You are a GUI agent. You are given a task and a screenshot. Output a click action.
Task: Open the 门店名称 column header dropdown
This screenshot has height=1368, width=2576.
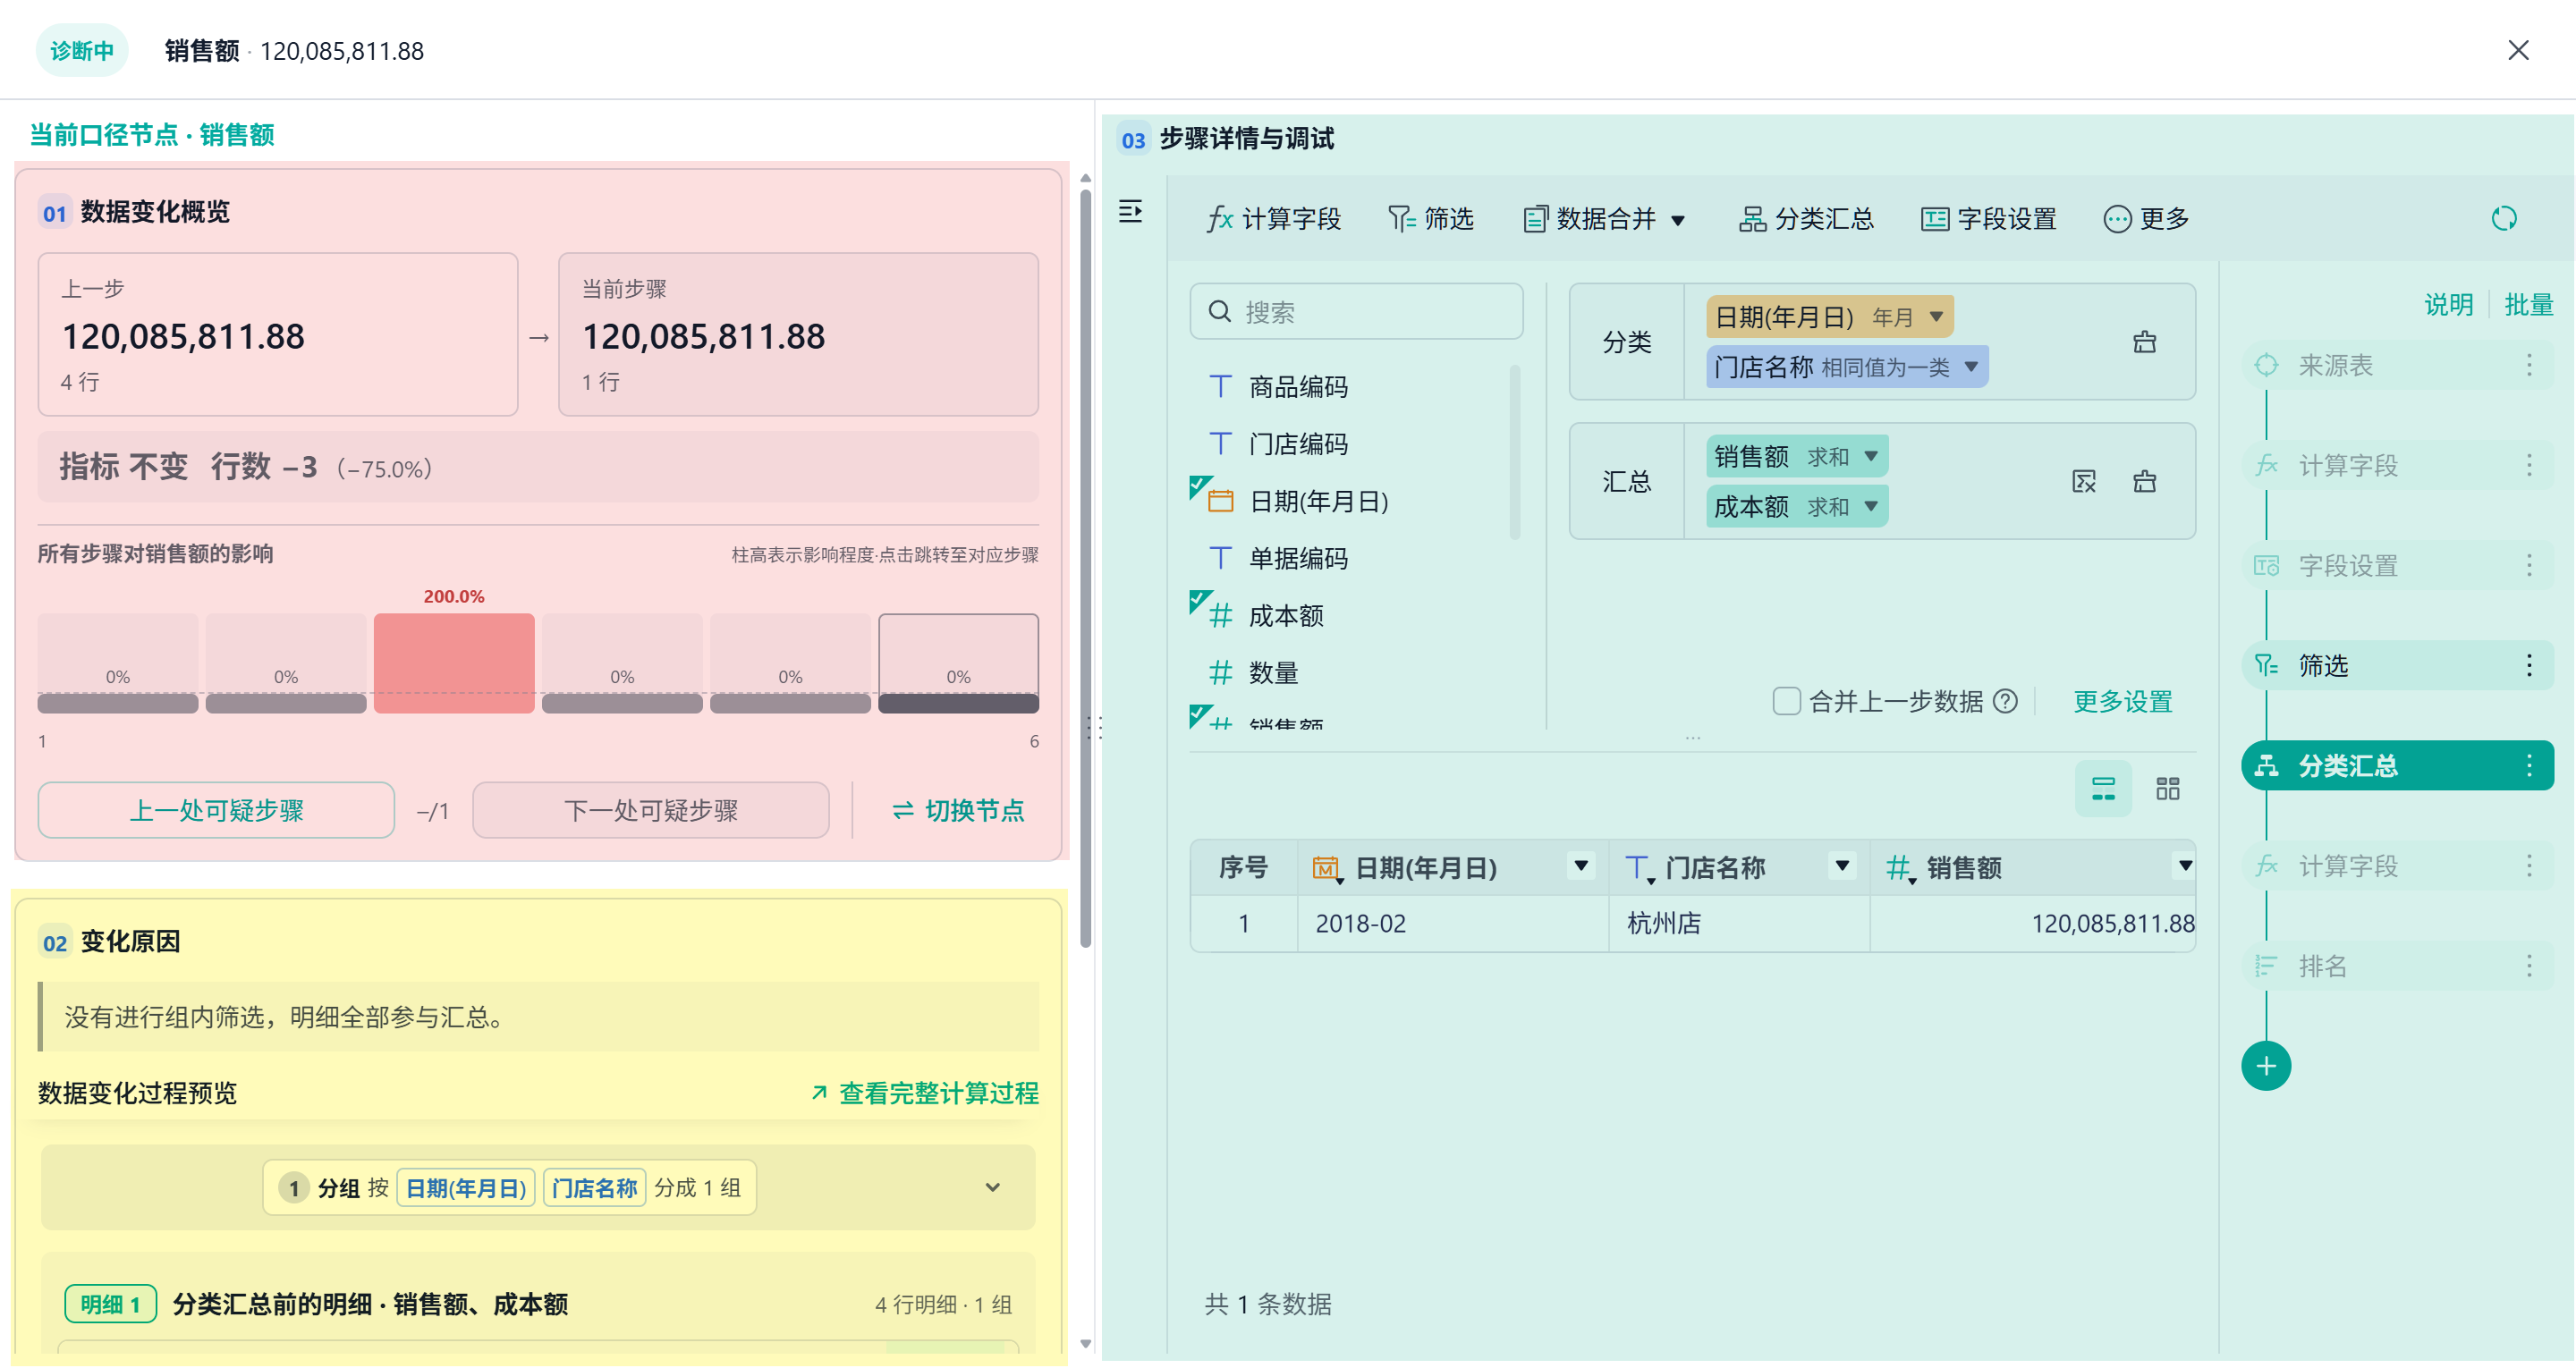pyautogui.click(x=1841, y=866)
